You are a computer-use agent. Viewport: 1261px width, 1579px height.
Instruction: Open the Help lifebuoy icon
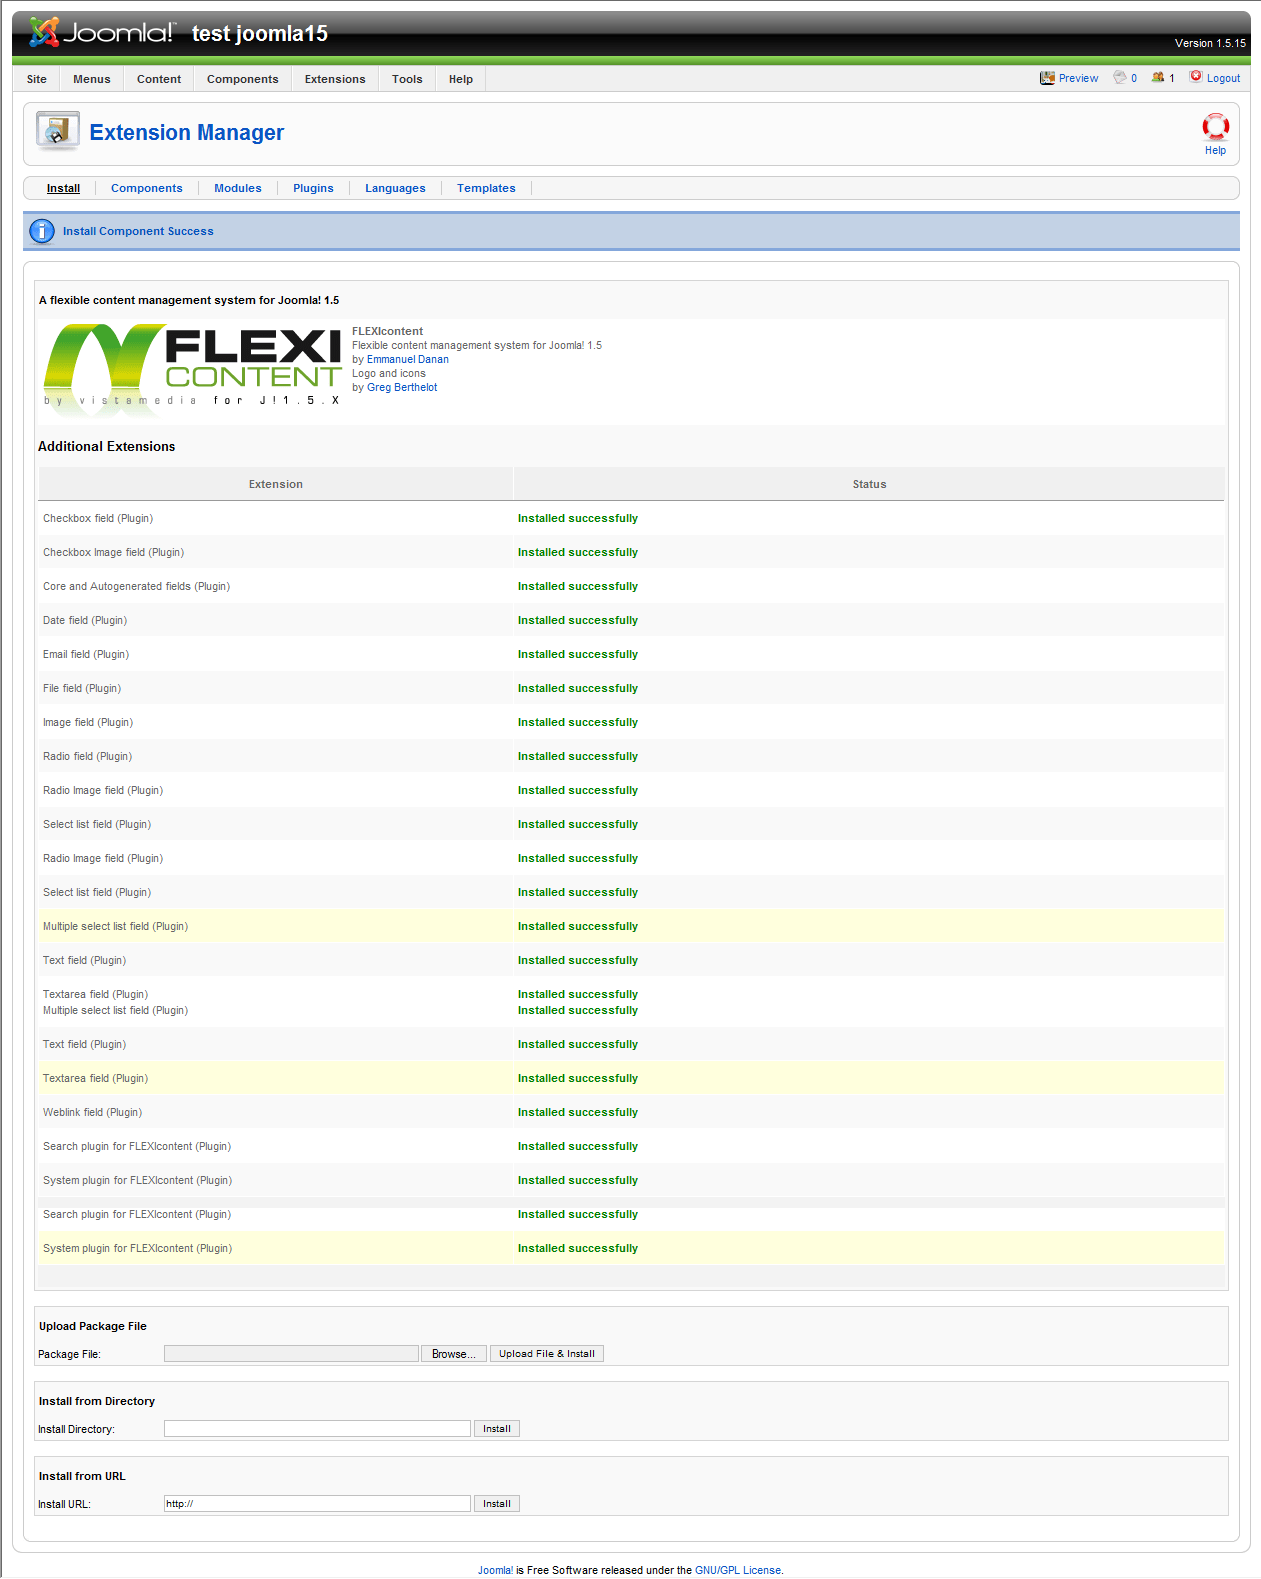click(x=1215, y=127)
